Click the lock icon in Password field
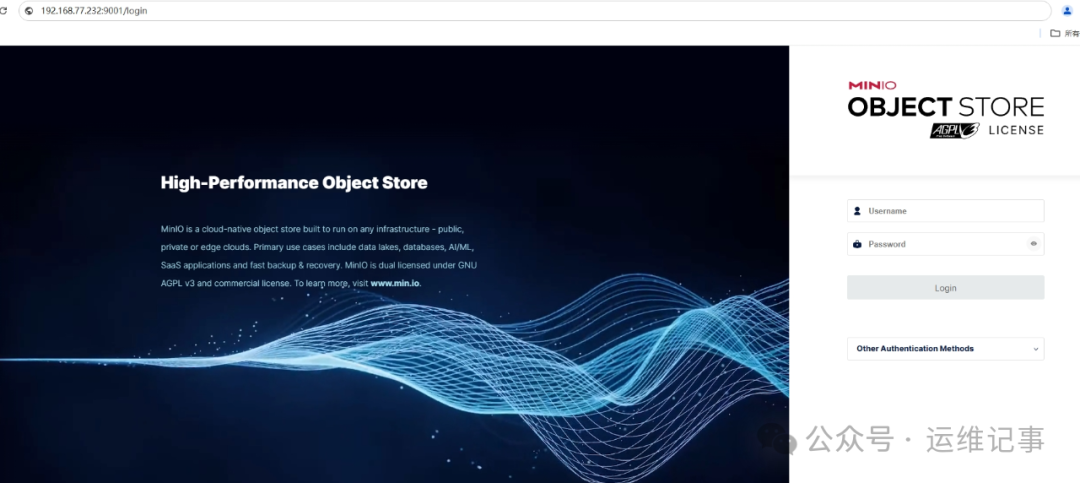Viewport: 1080px width, 483px height. click(857, 244)
